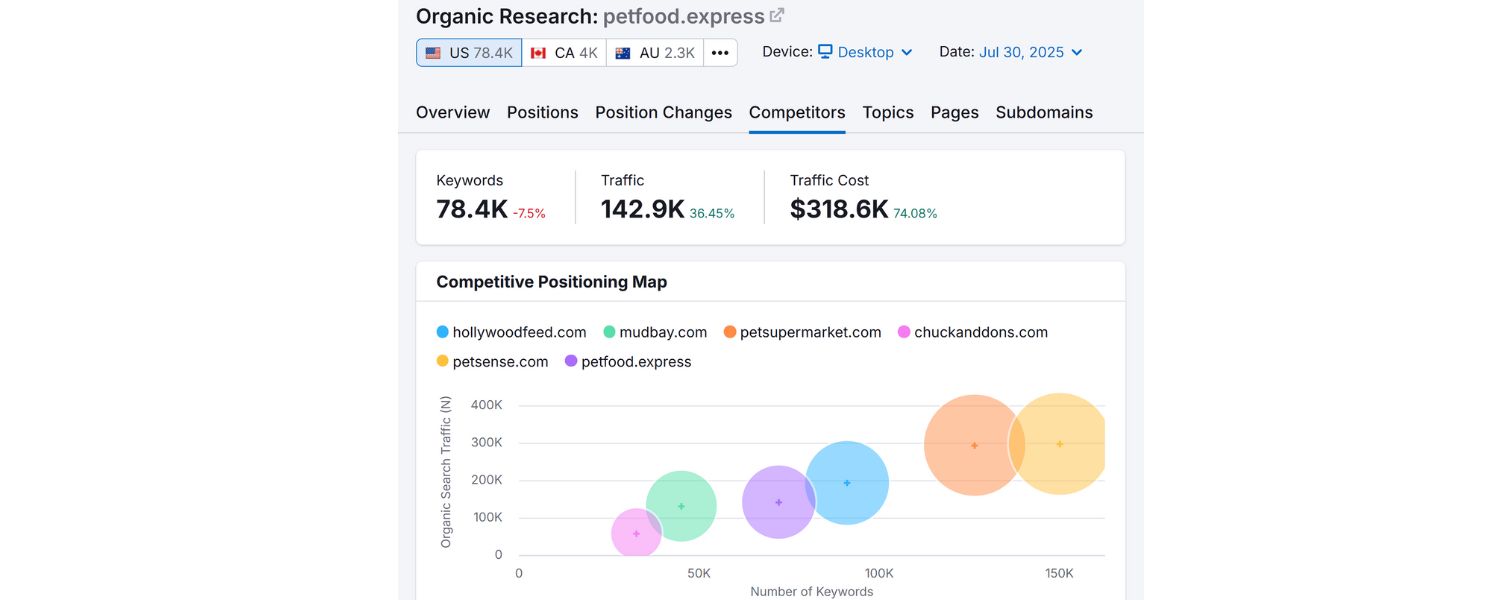Screen dimensions: 1500x600
Task: Toggle chuckanddons.com legend entry
Action: click(972, 332)
